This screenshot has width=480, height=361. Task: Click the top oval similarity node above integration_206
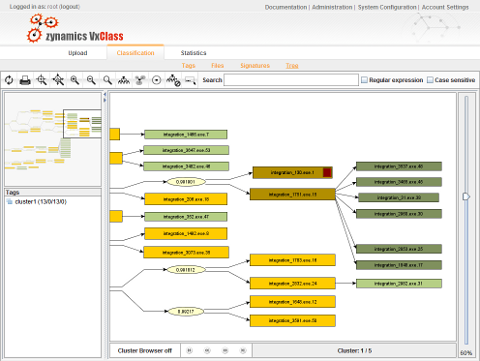pos(186,182)
